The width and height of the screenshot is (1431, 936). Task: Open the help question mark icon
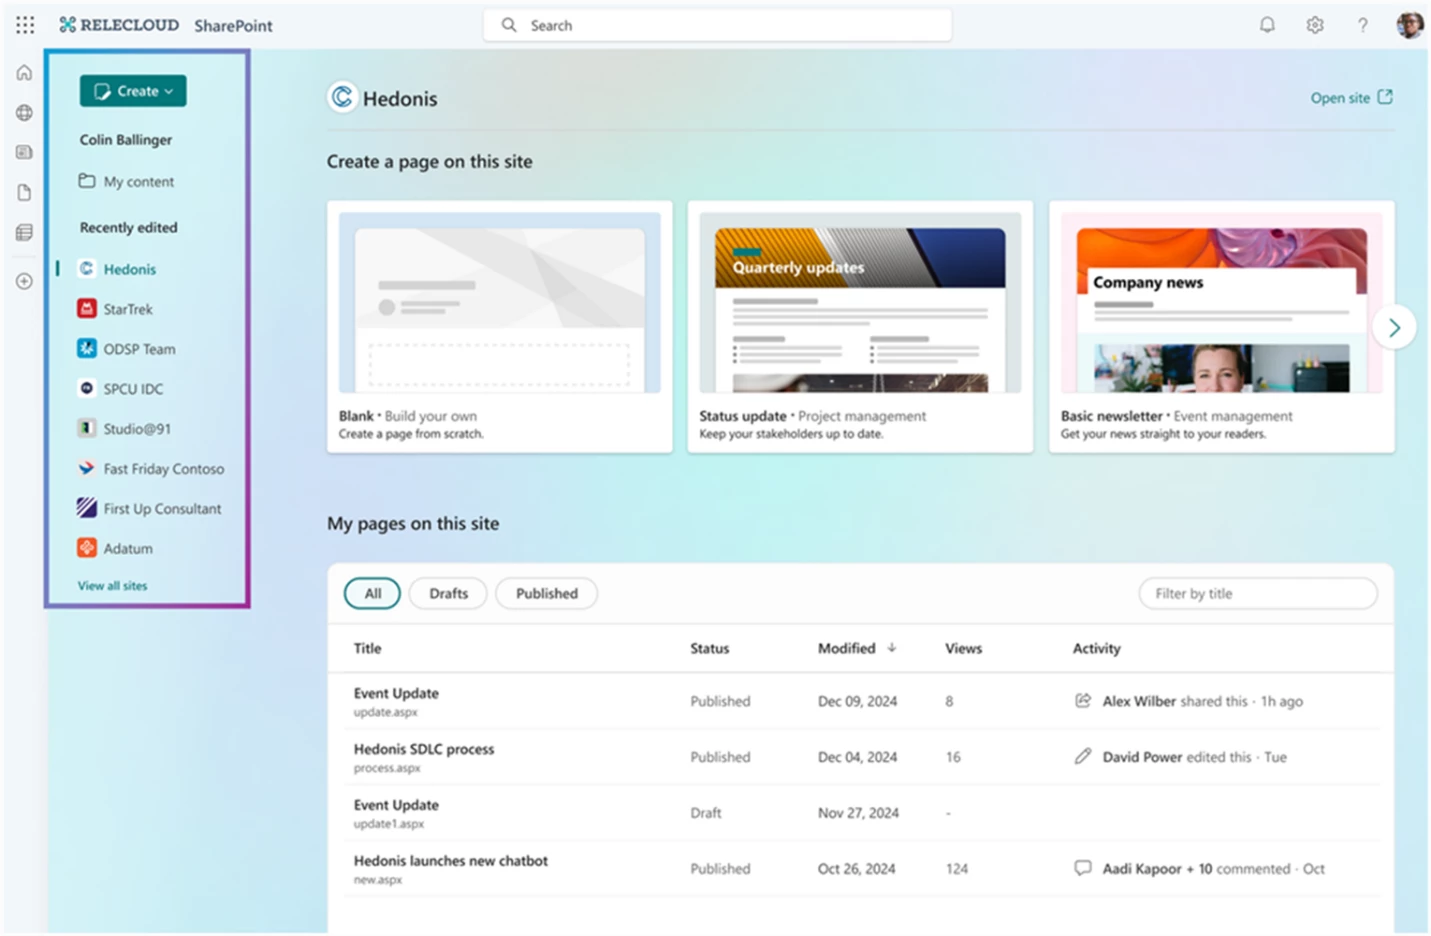tap(1362, 25)
